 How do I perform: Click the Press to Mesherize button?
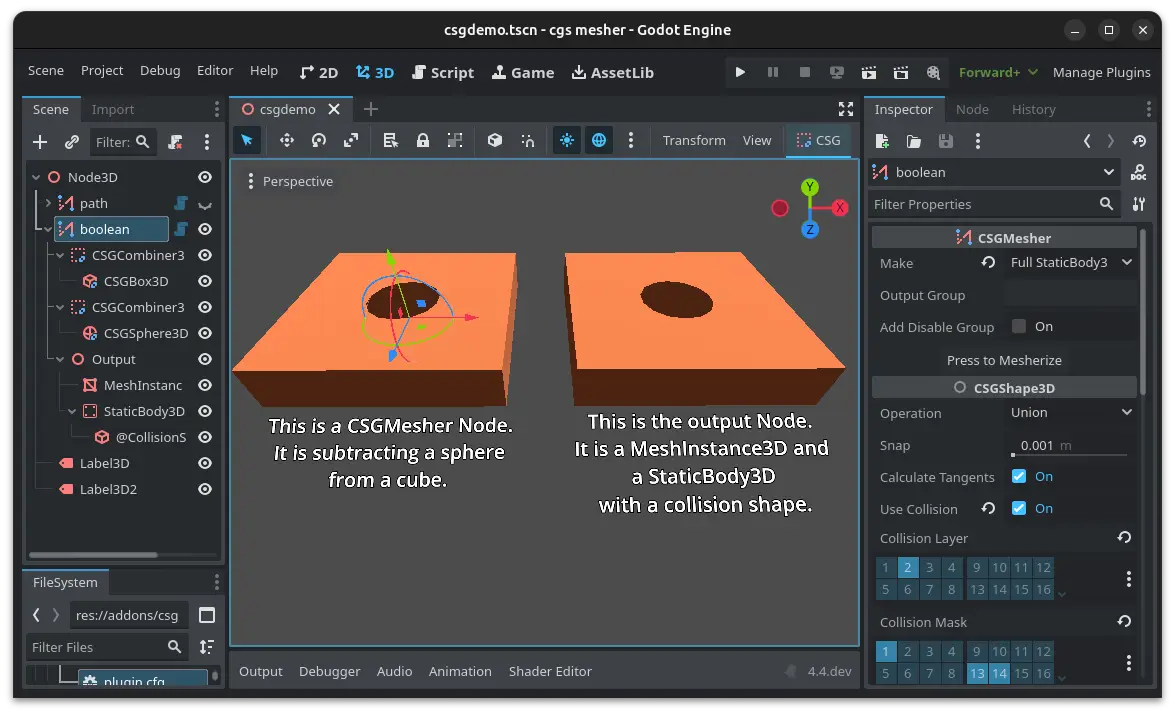click(1004, 360)
